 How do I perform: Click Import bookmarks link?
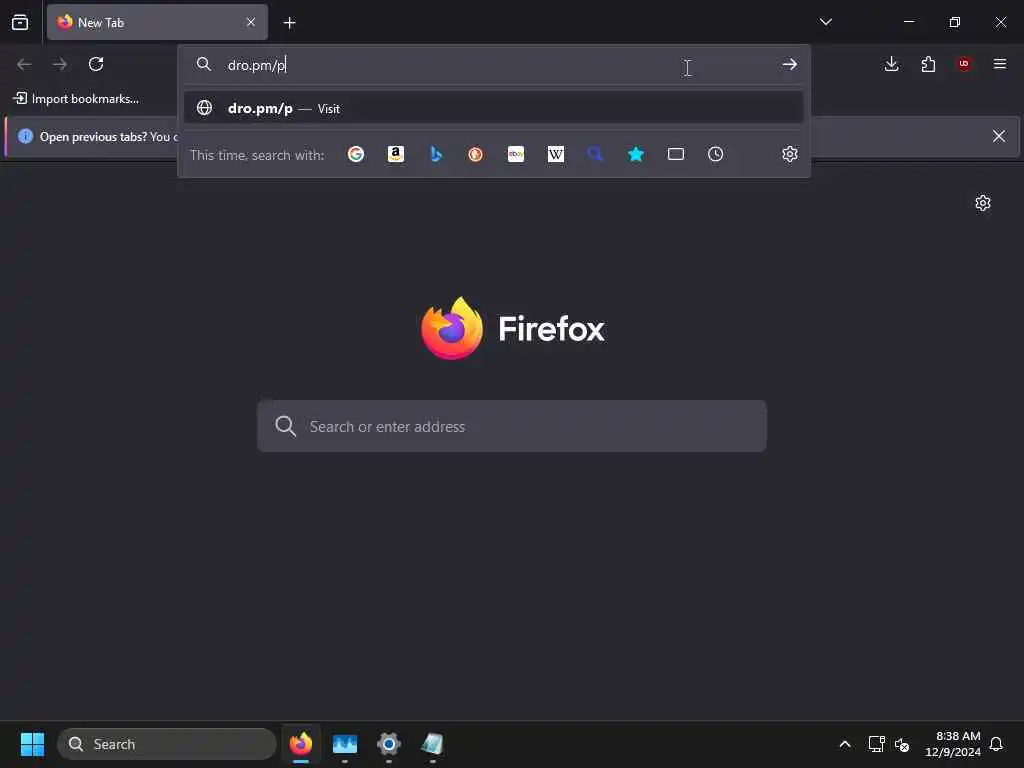[76, 99]
